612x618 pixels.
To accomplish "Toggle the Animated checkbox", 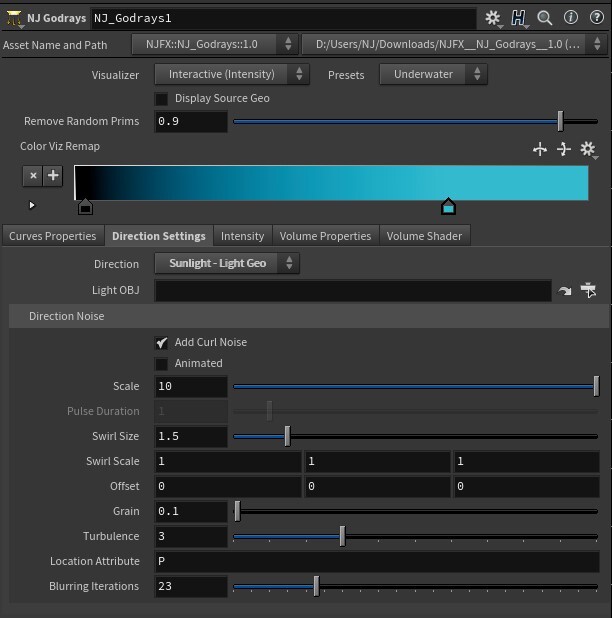I will tap(161, 364).
